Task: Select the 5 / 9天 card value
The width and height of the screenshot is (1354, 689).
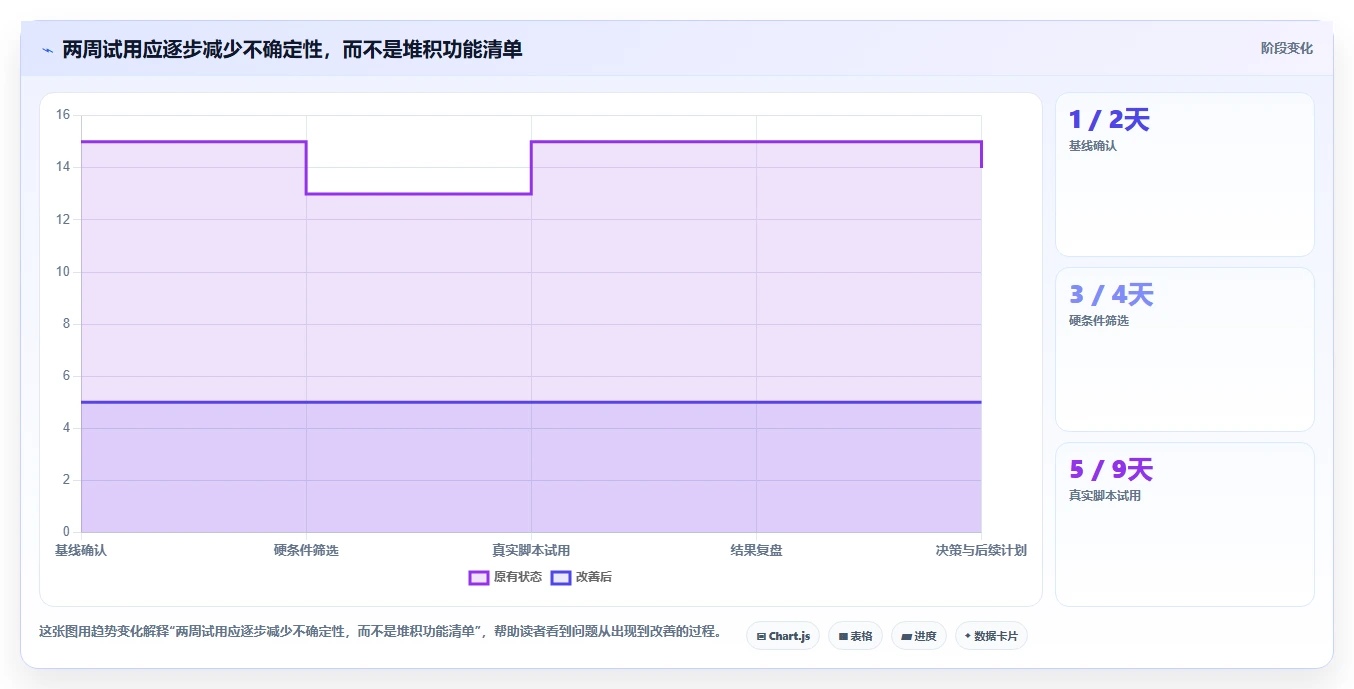Action: pyautogui.click(x=1111, y=470)
